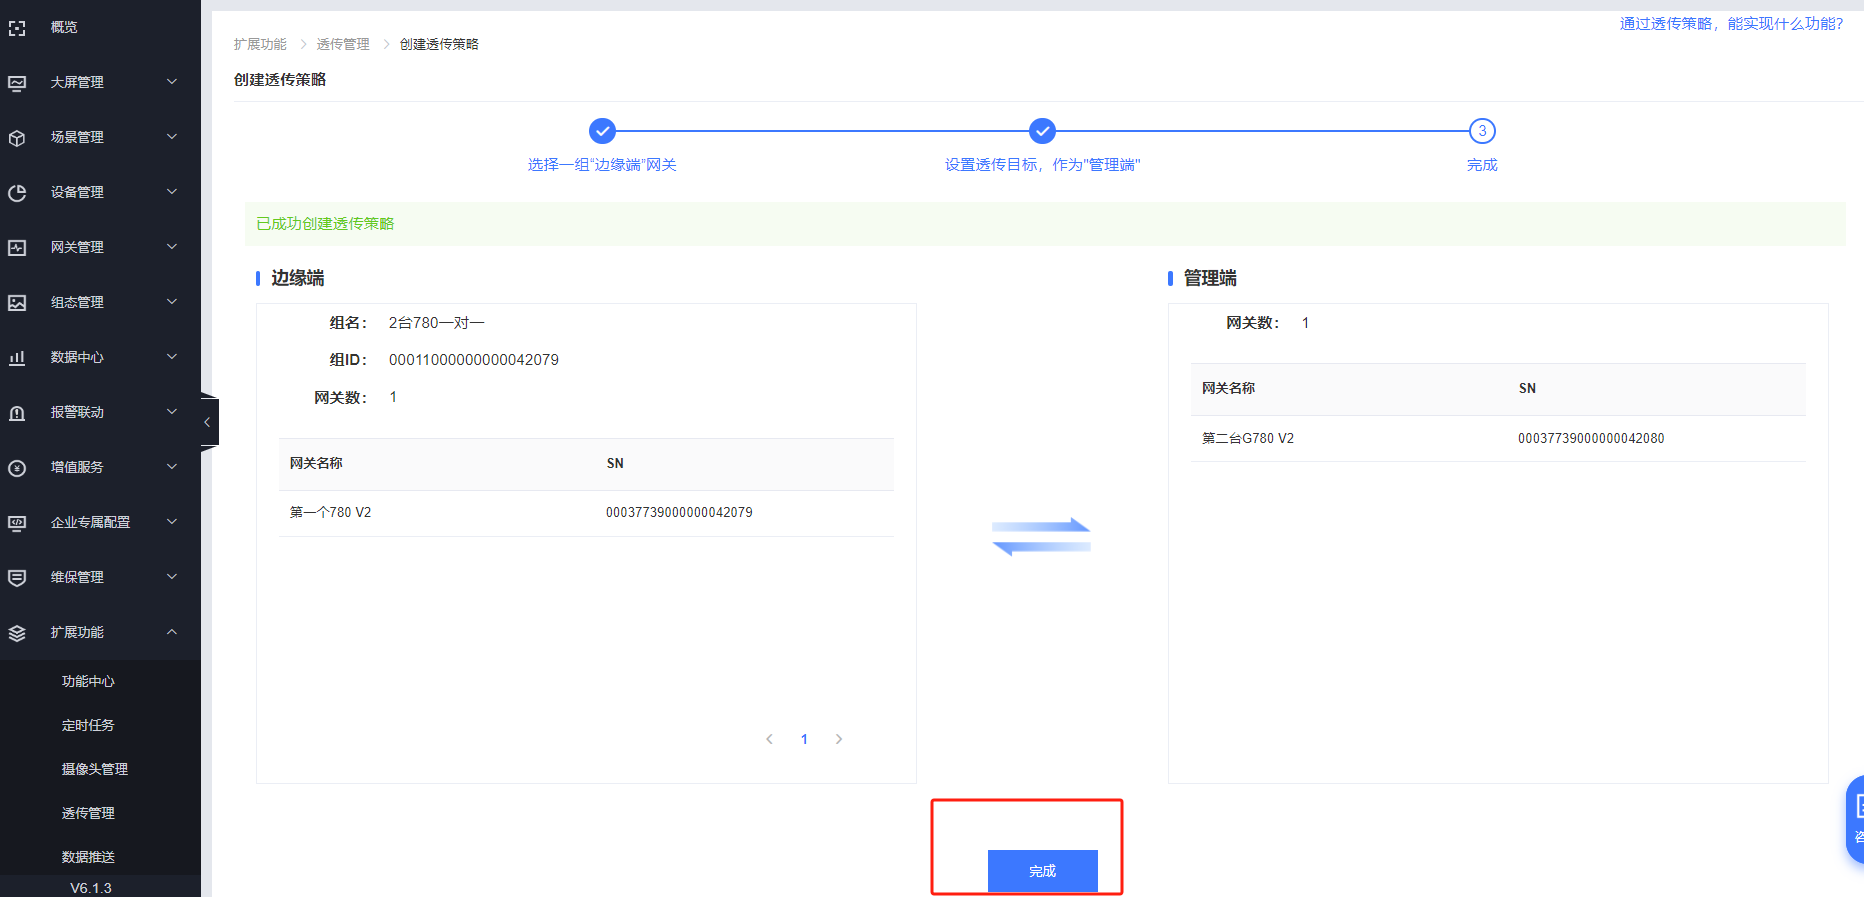Expand the 组态管理 menu chevron

[x=172, y=302]
